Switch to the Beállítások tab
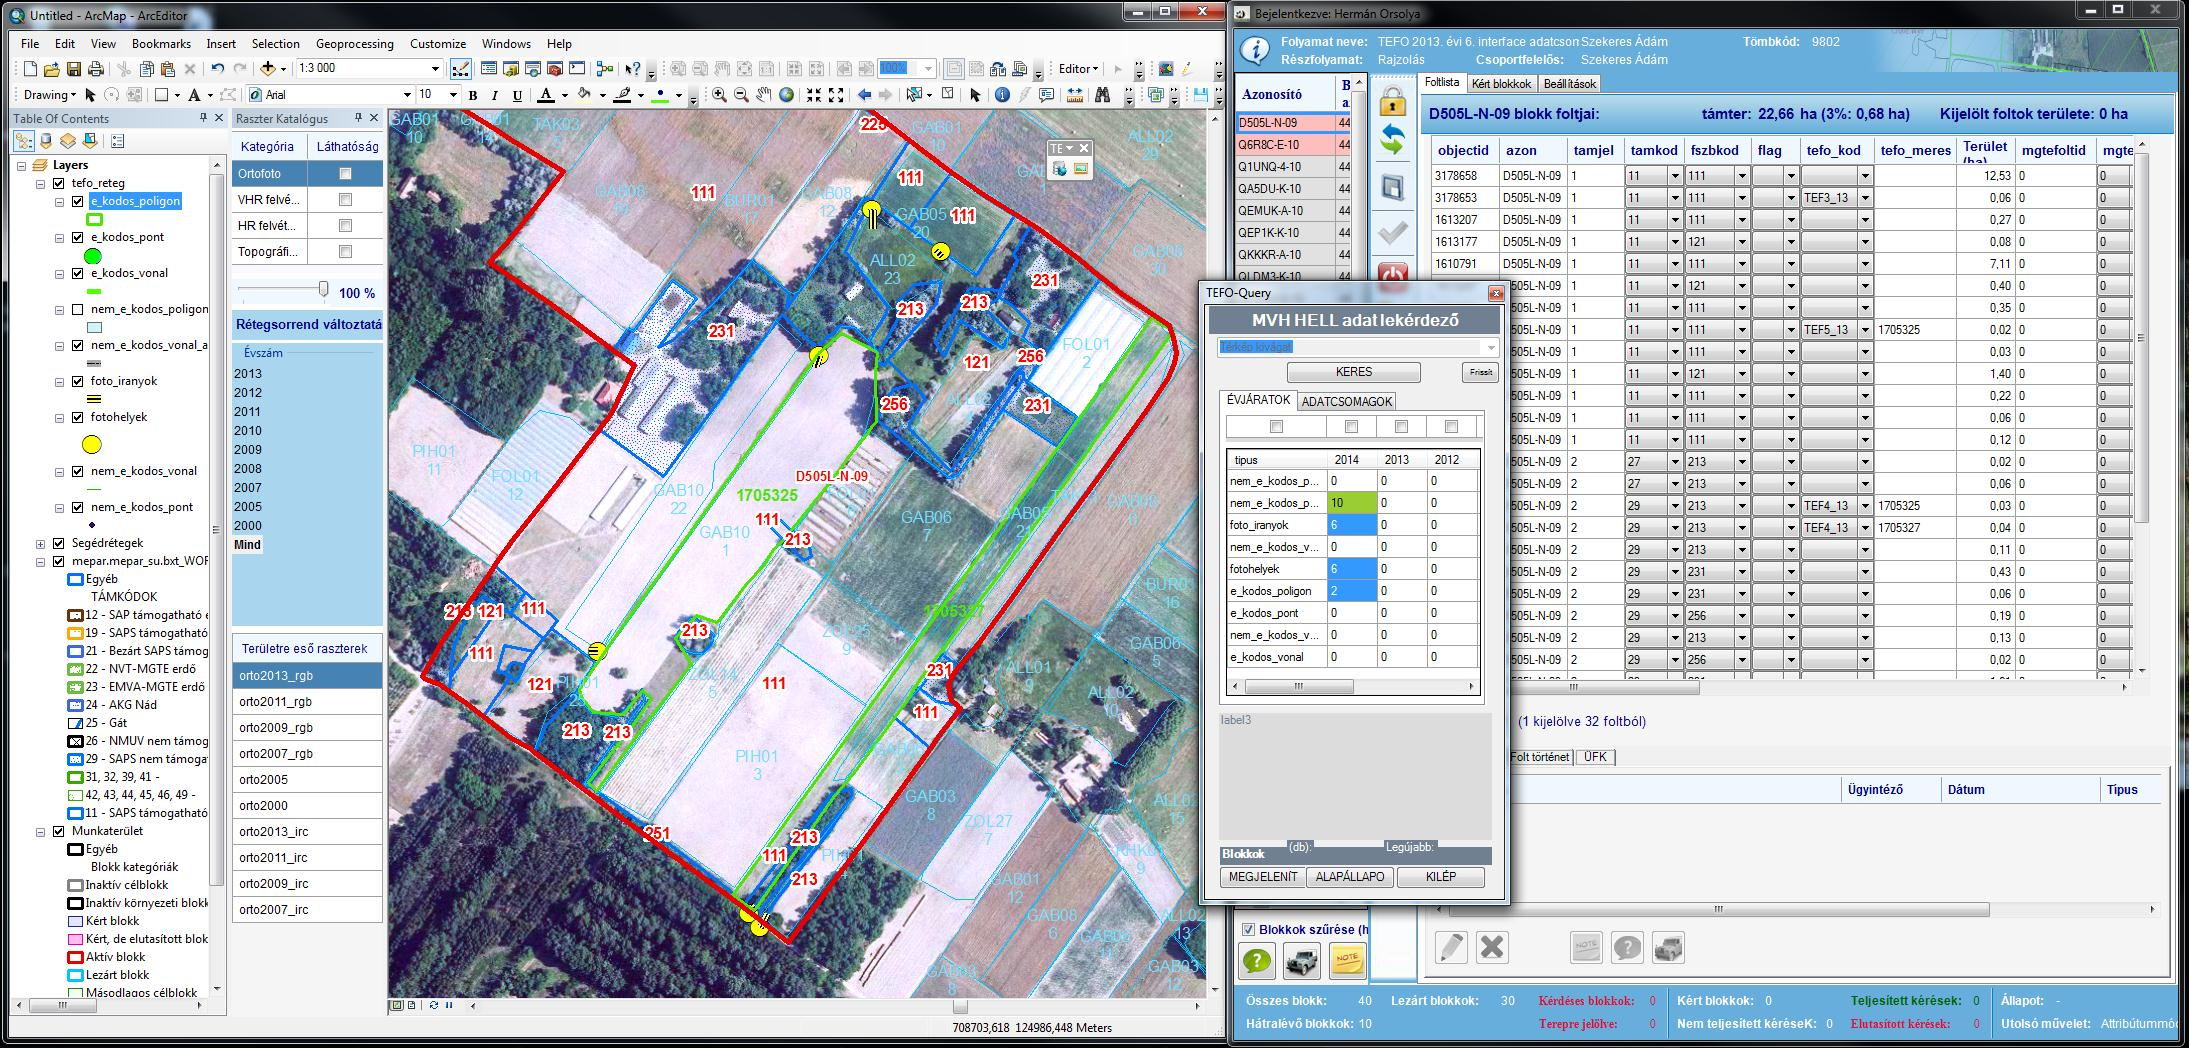This screenshot has height=1048, width=2189. [x=1570, y=83]
